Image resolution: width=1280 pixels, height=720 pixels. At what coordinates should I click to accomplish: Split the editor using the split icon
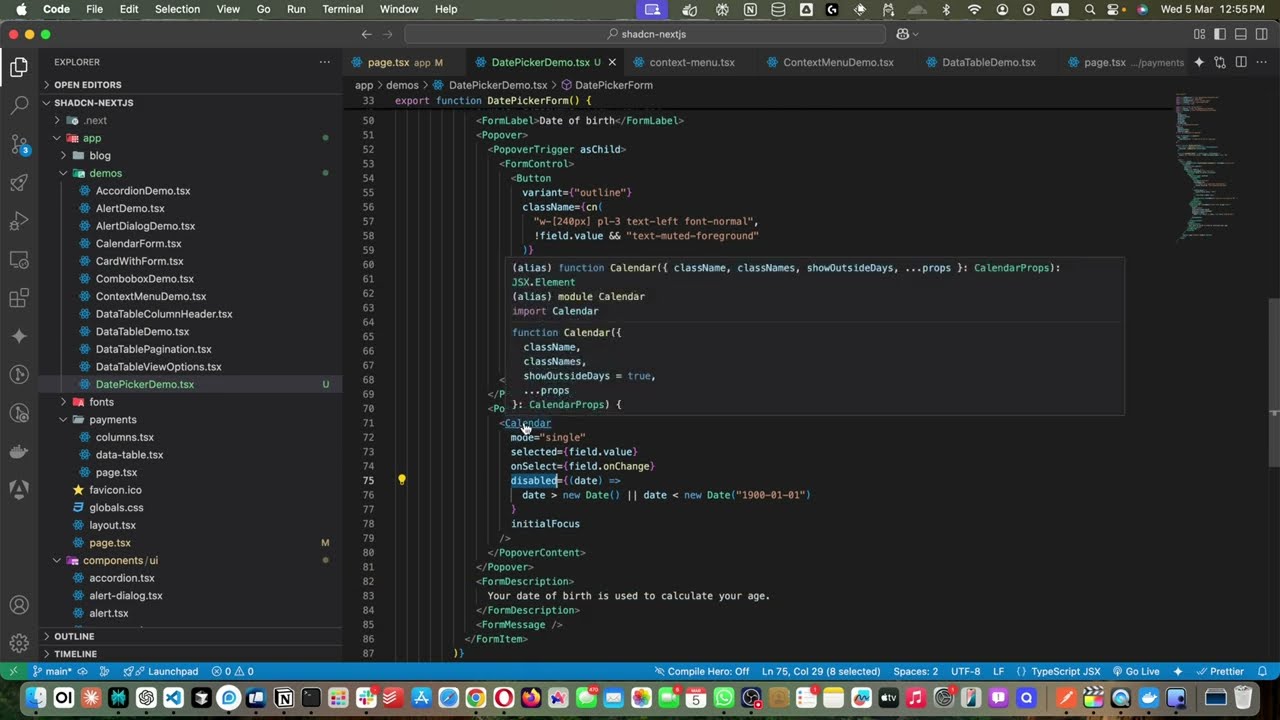[x=1241, y=62]
